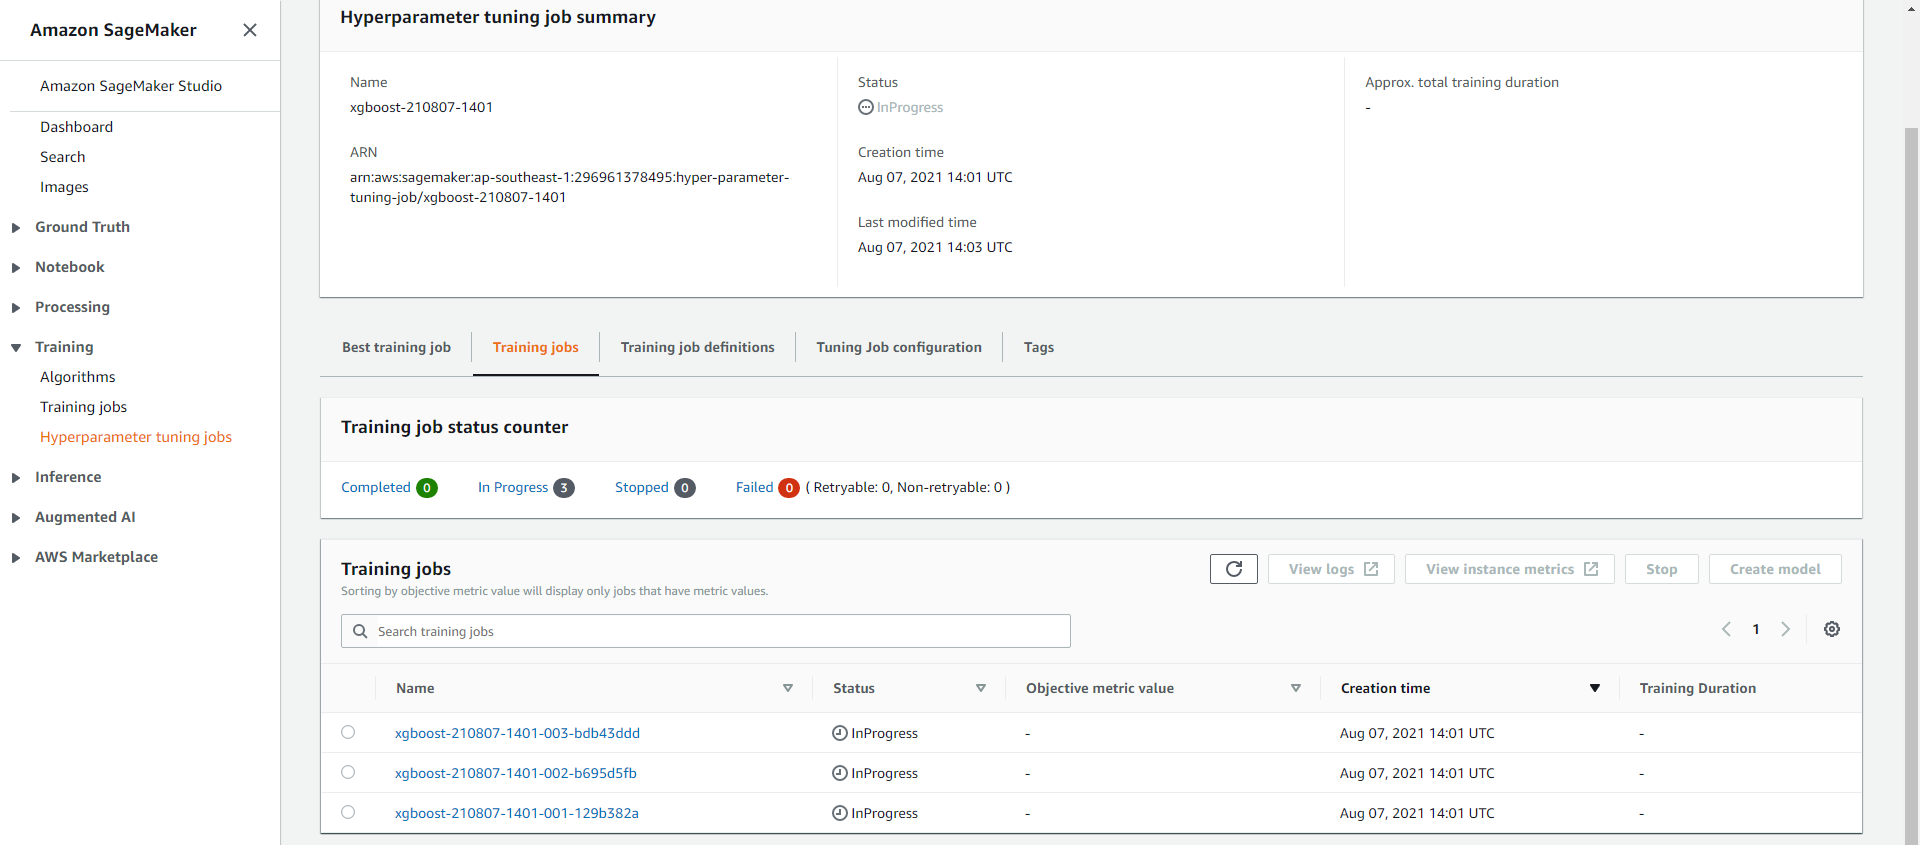
Task: Collapse Training section
Action: pyautogui.click(x=16, y=347)
